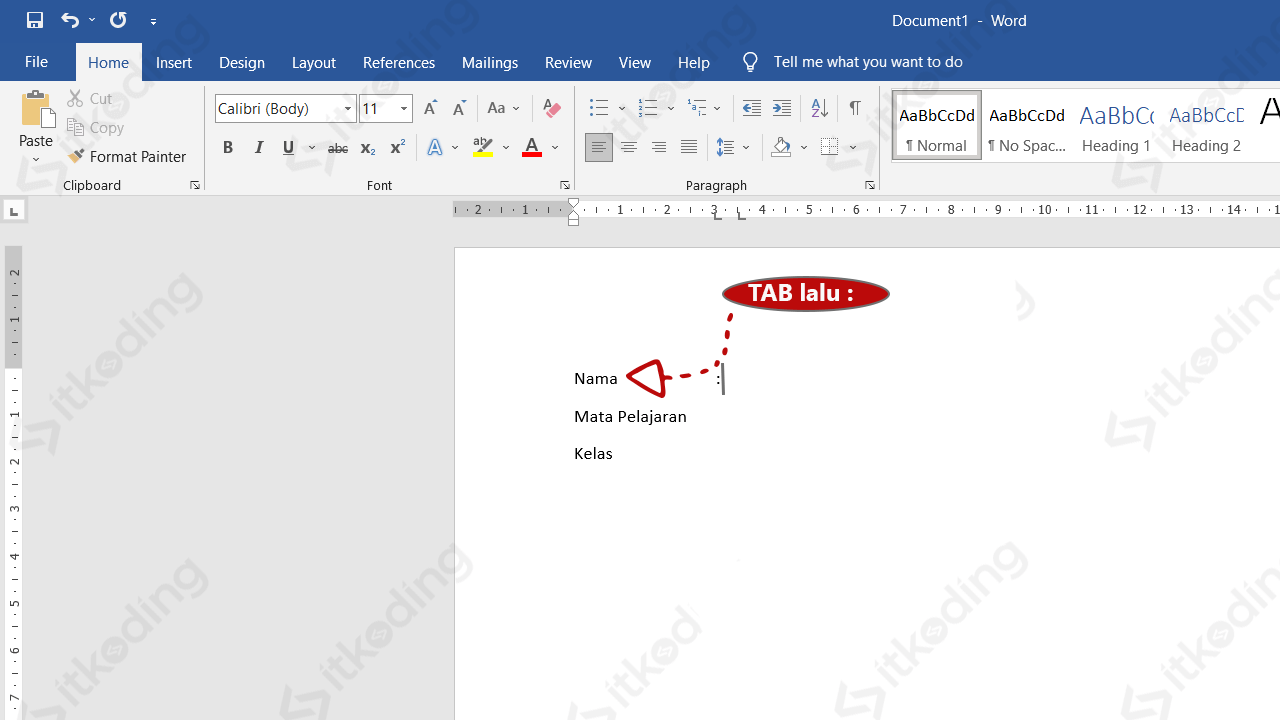Toggle Underline formatting
The width and height of the screenshot is (1280, 720).
click(x=289, y=148)
